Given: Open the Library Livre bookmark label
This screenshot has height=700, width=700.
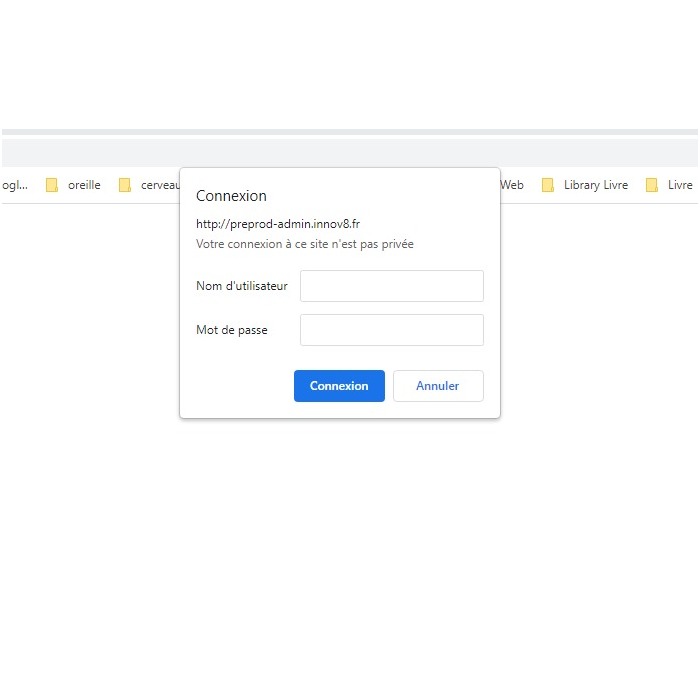Looking at the screenshot, I should [596, 185].
